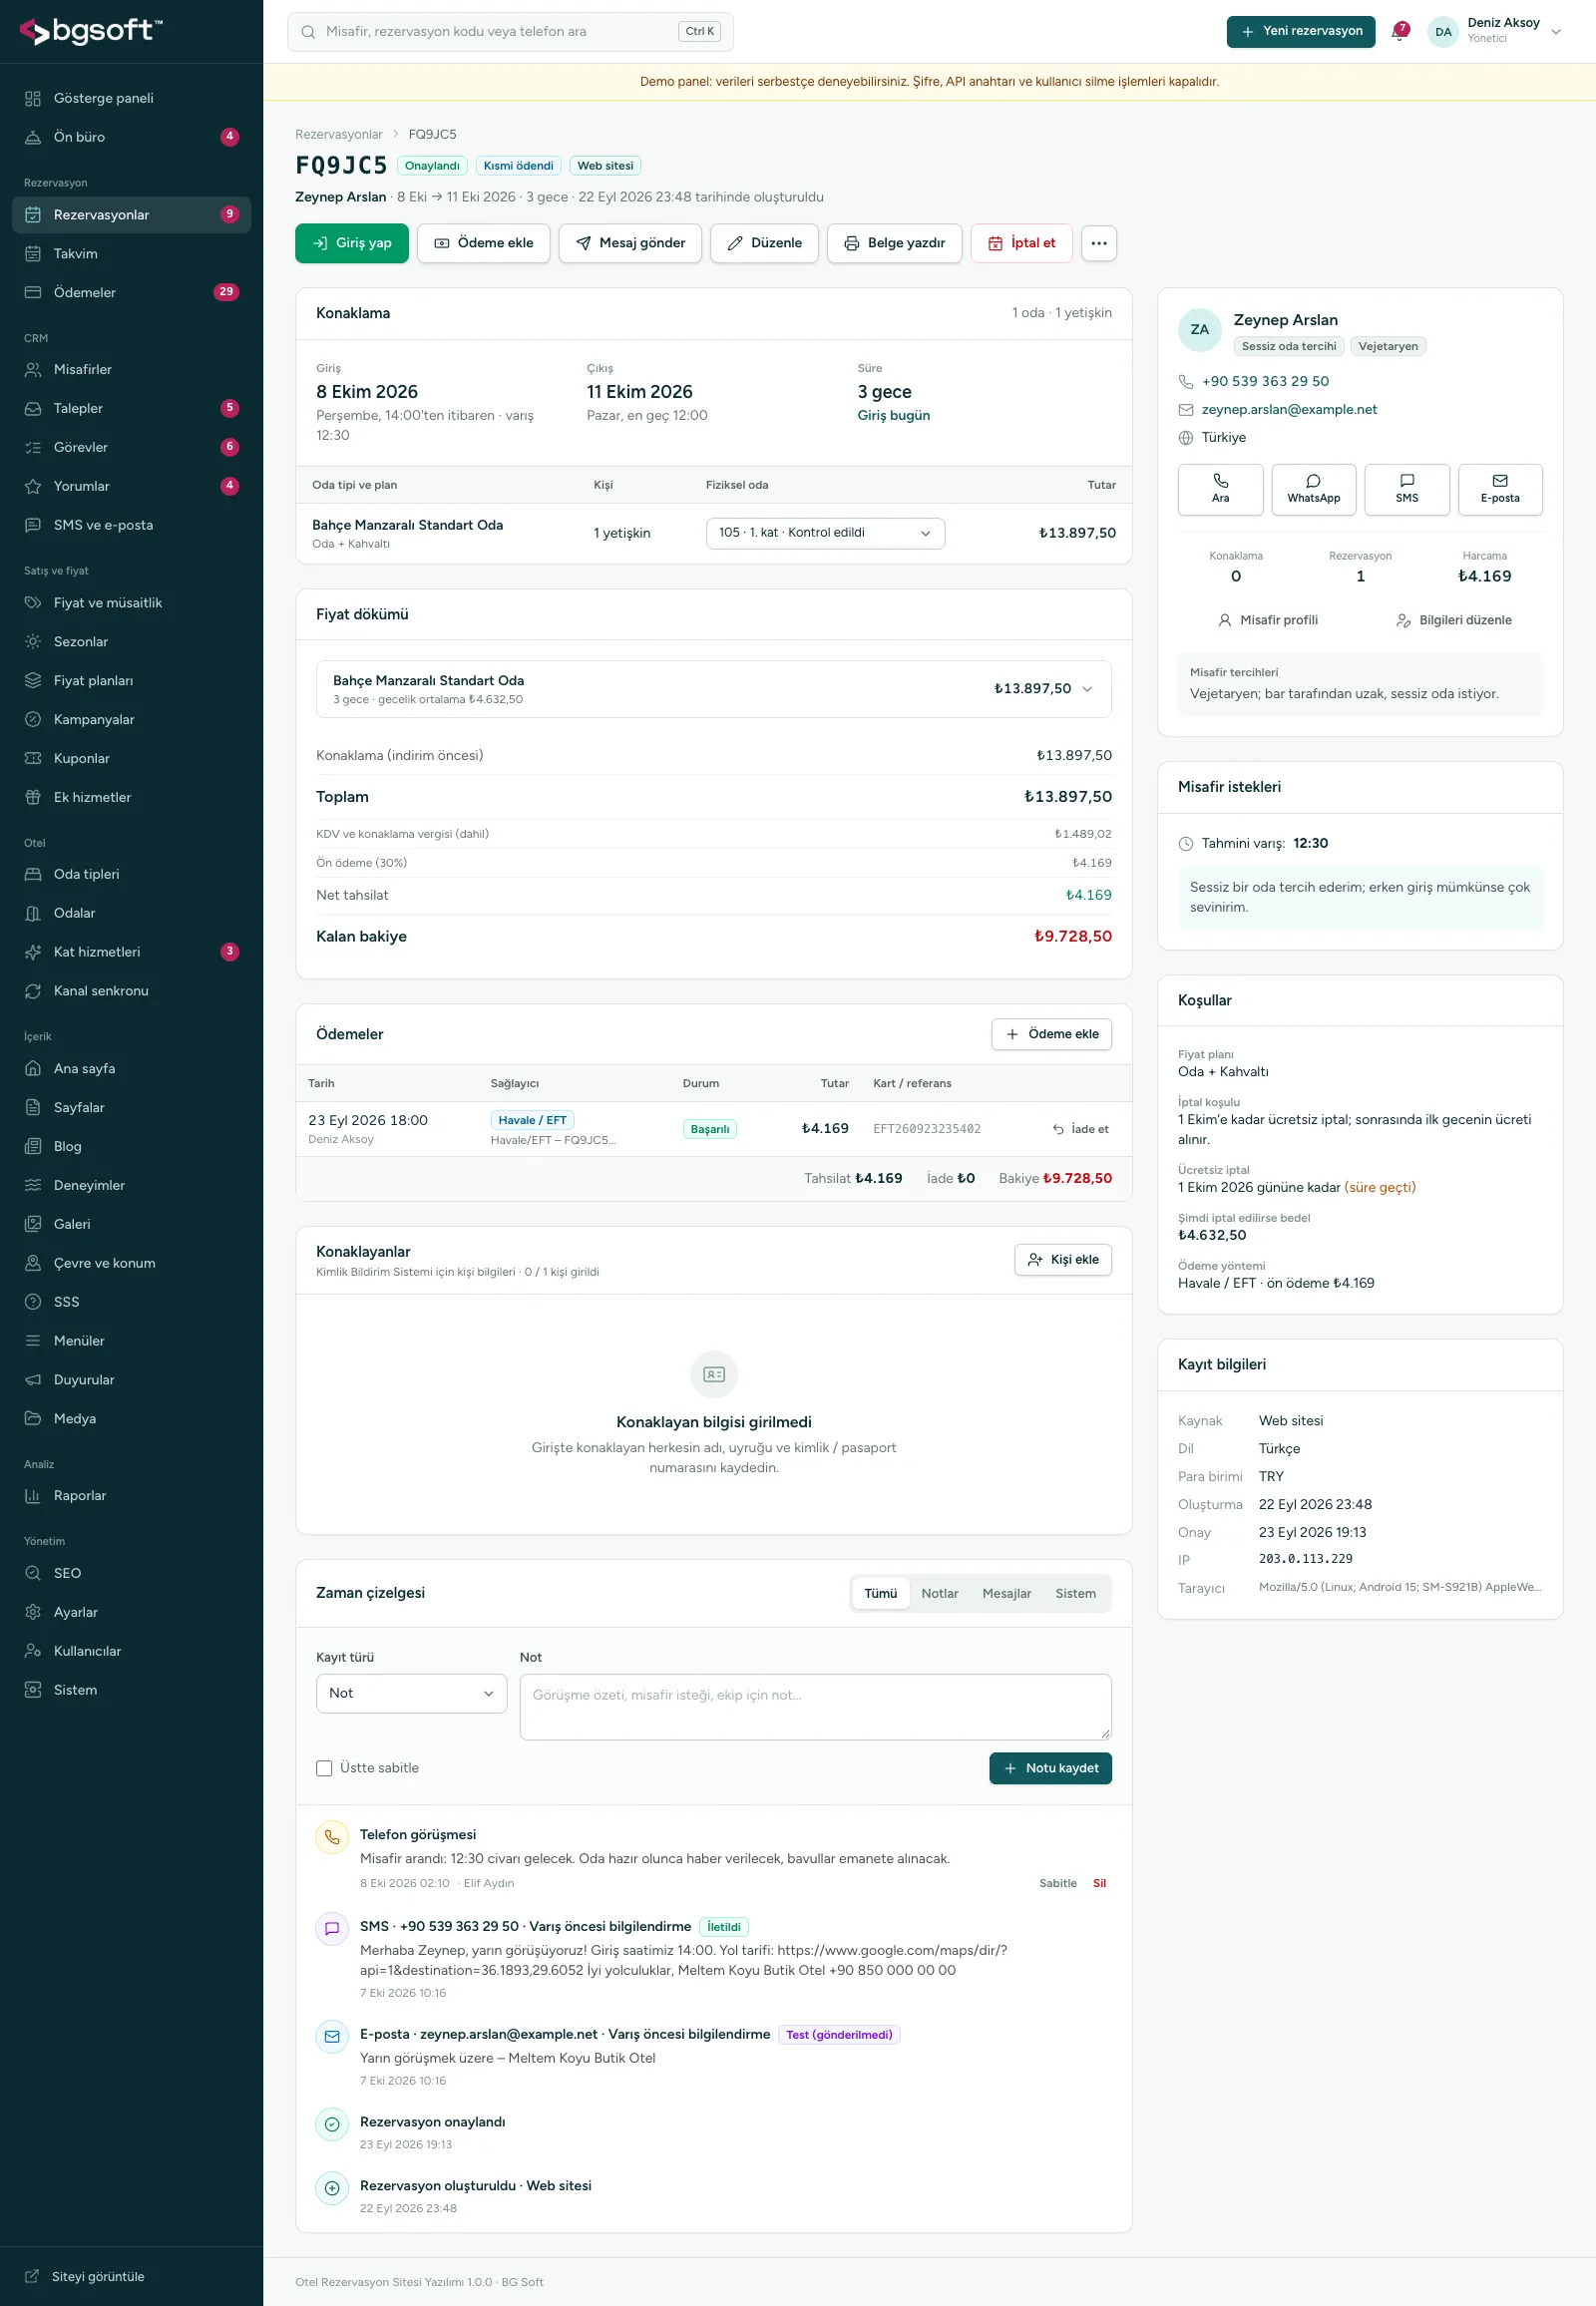This screenshot has height=2306, width=1596.
Task: Focus the guest search field
Action: (x=510, y=31)
